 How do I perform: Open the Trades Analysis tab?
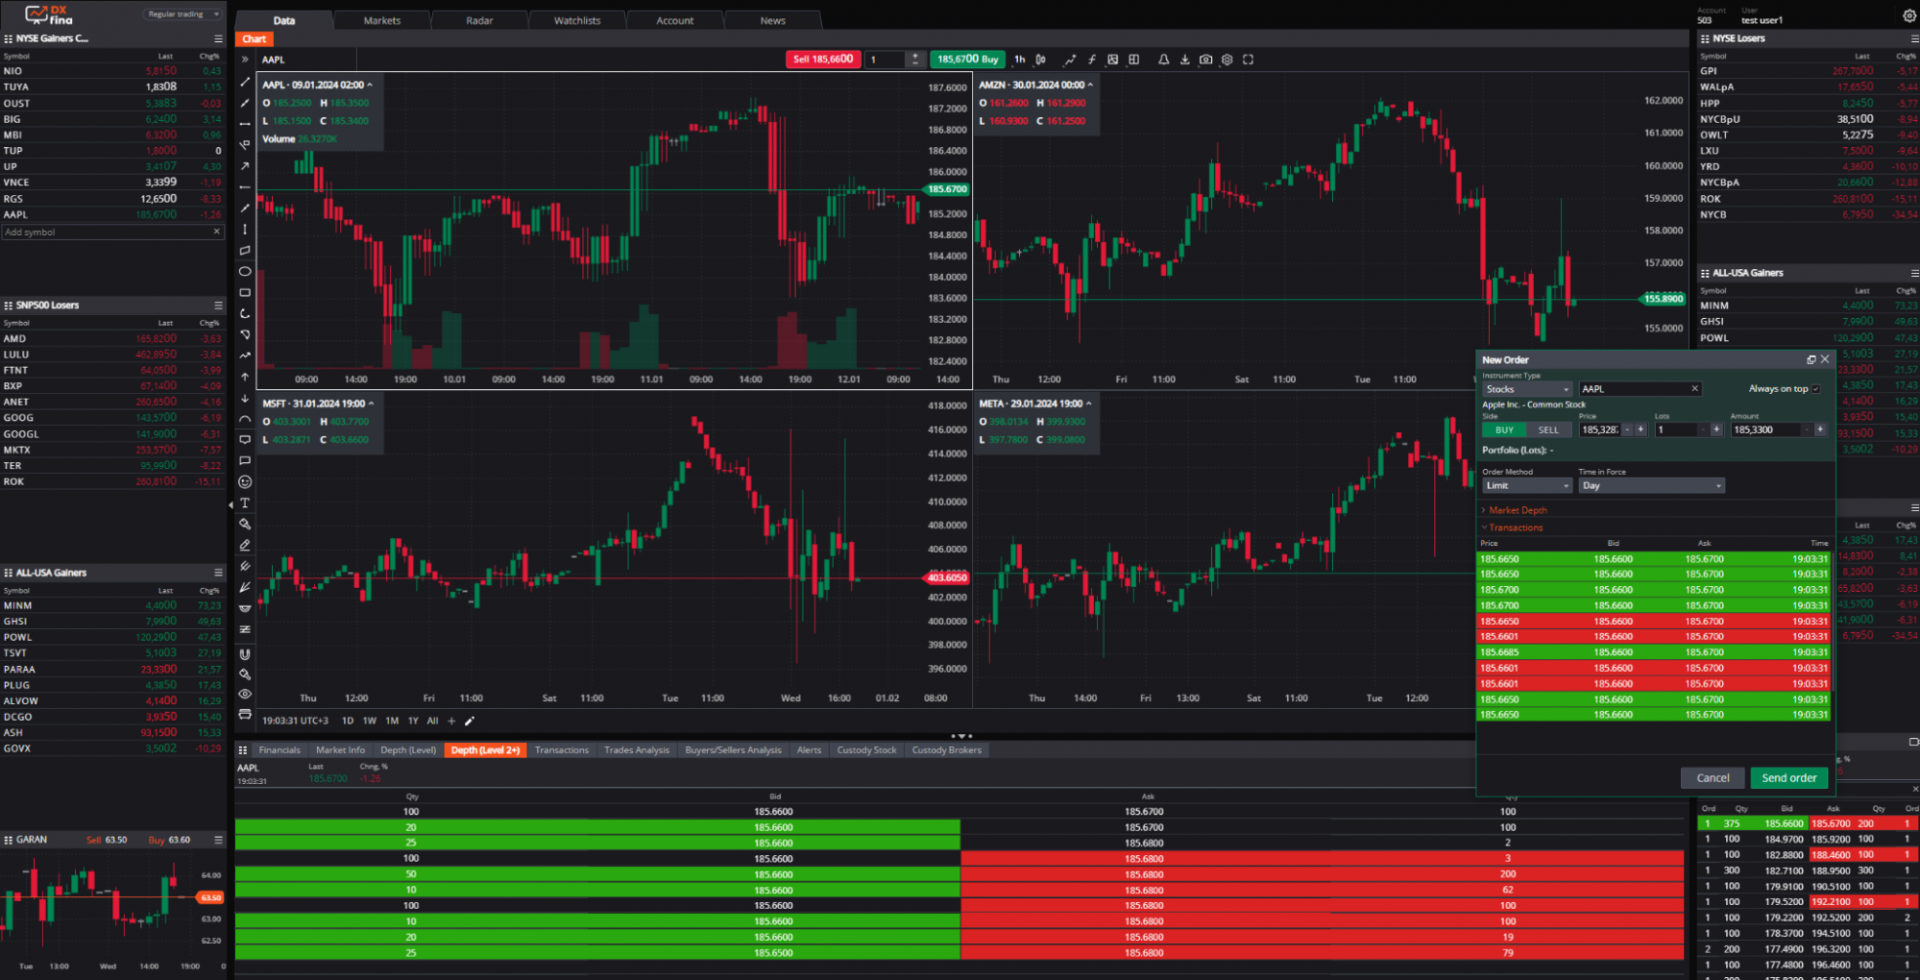637,750
